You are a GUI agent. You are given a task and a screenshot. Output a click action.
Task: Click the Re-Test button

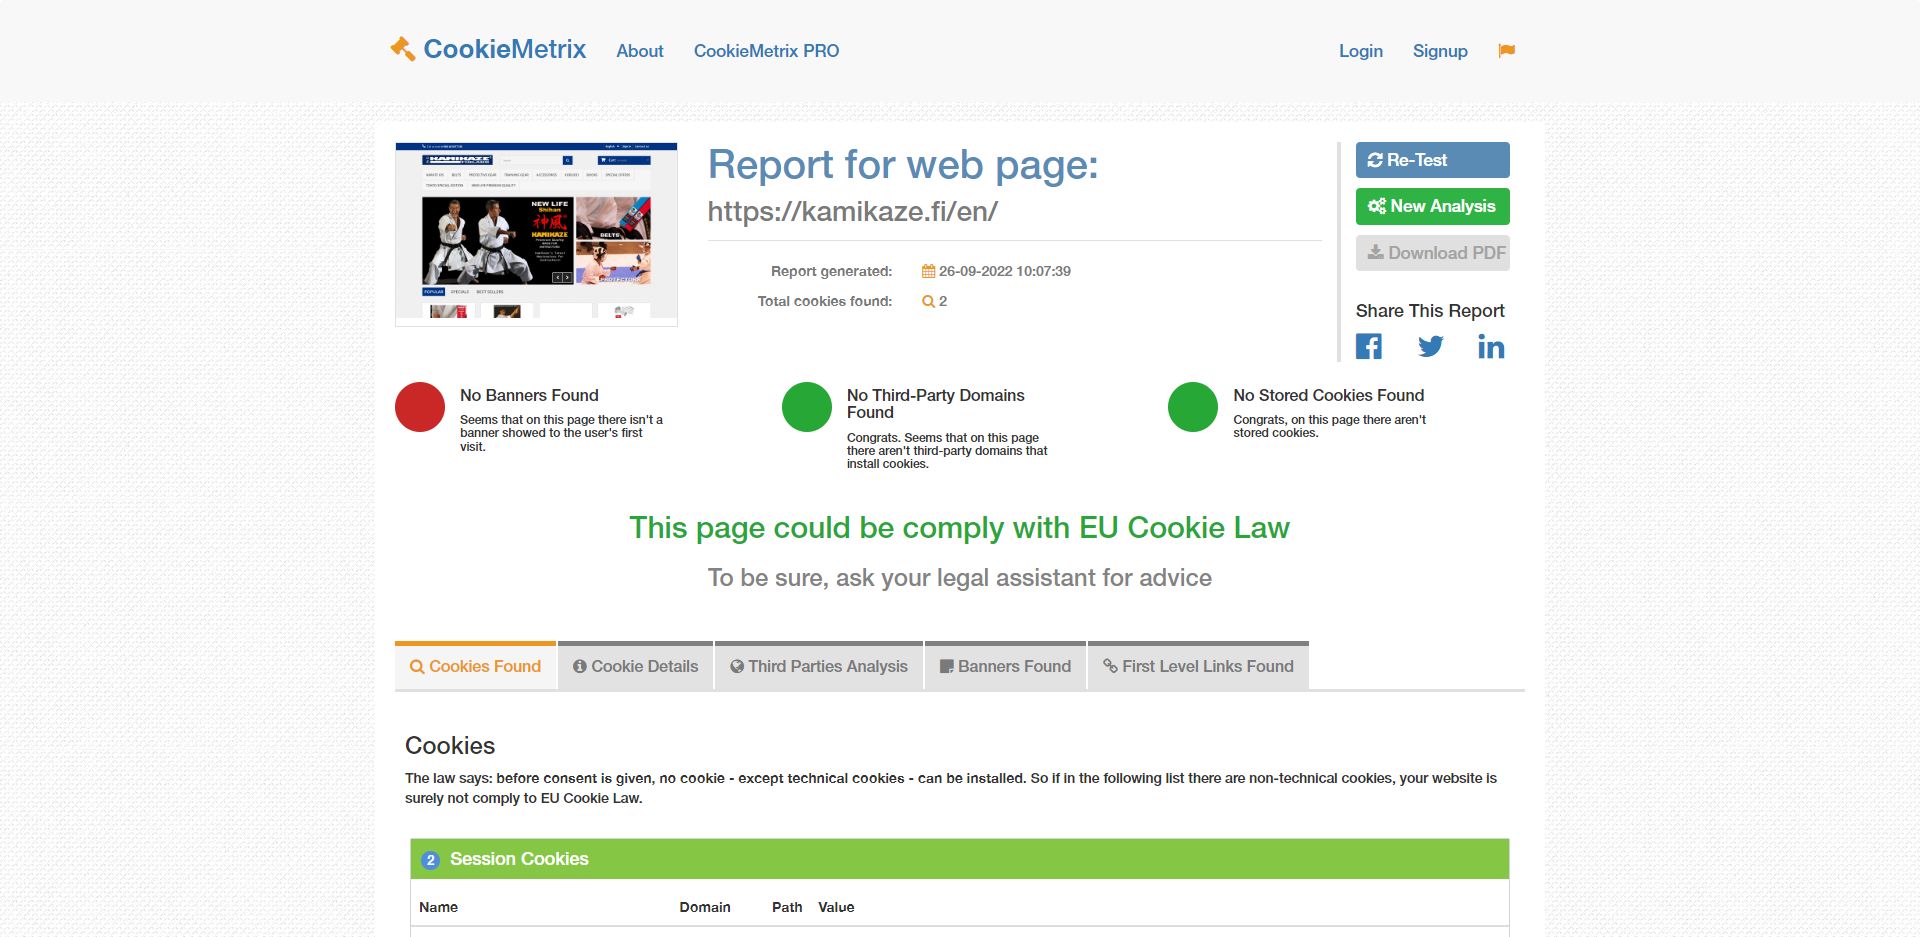tap(1433, 160)
